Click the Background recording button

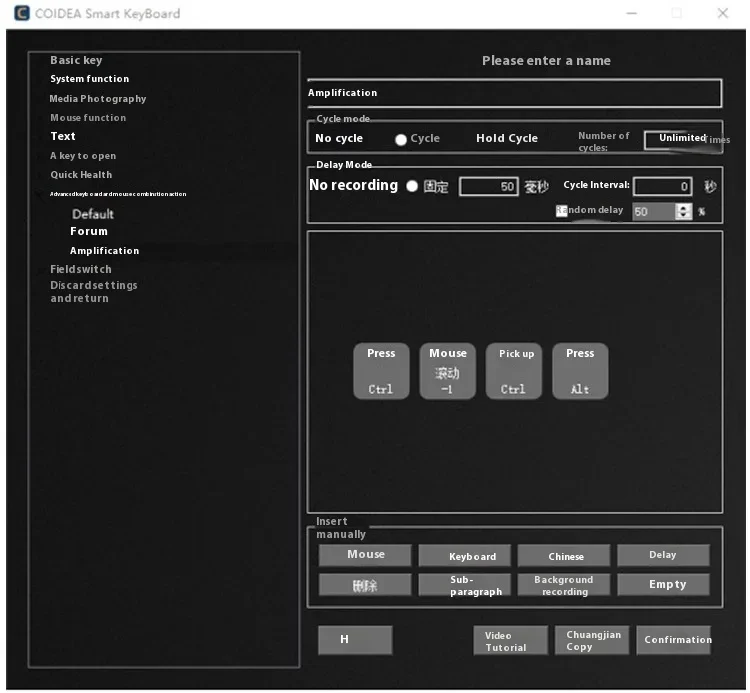click(564, 585)
